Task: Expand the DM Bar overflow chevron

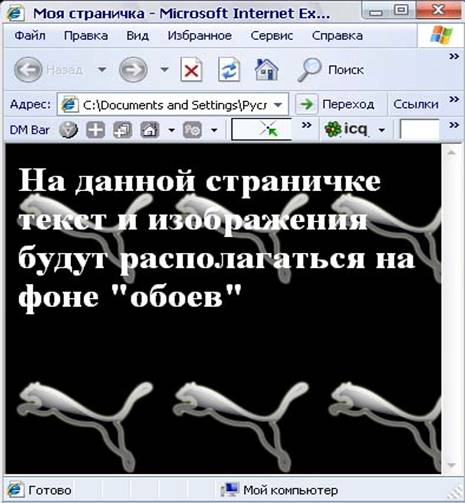Action: click(x=306, y=125)
